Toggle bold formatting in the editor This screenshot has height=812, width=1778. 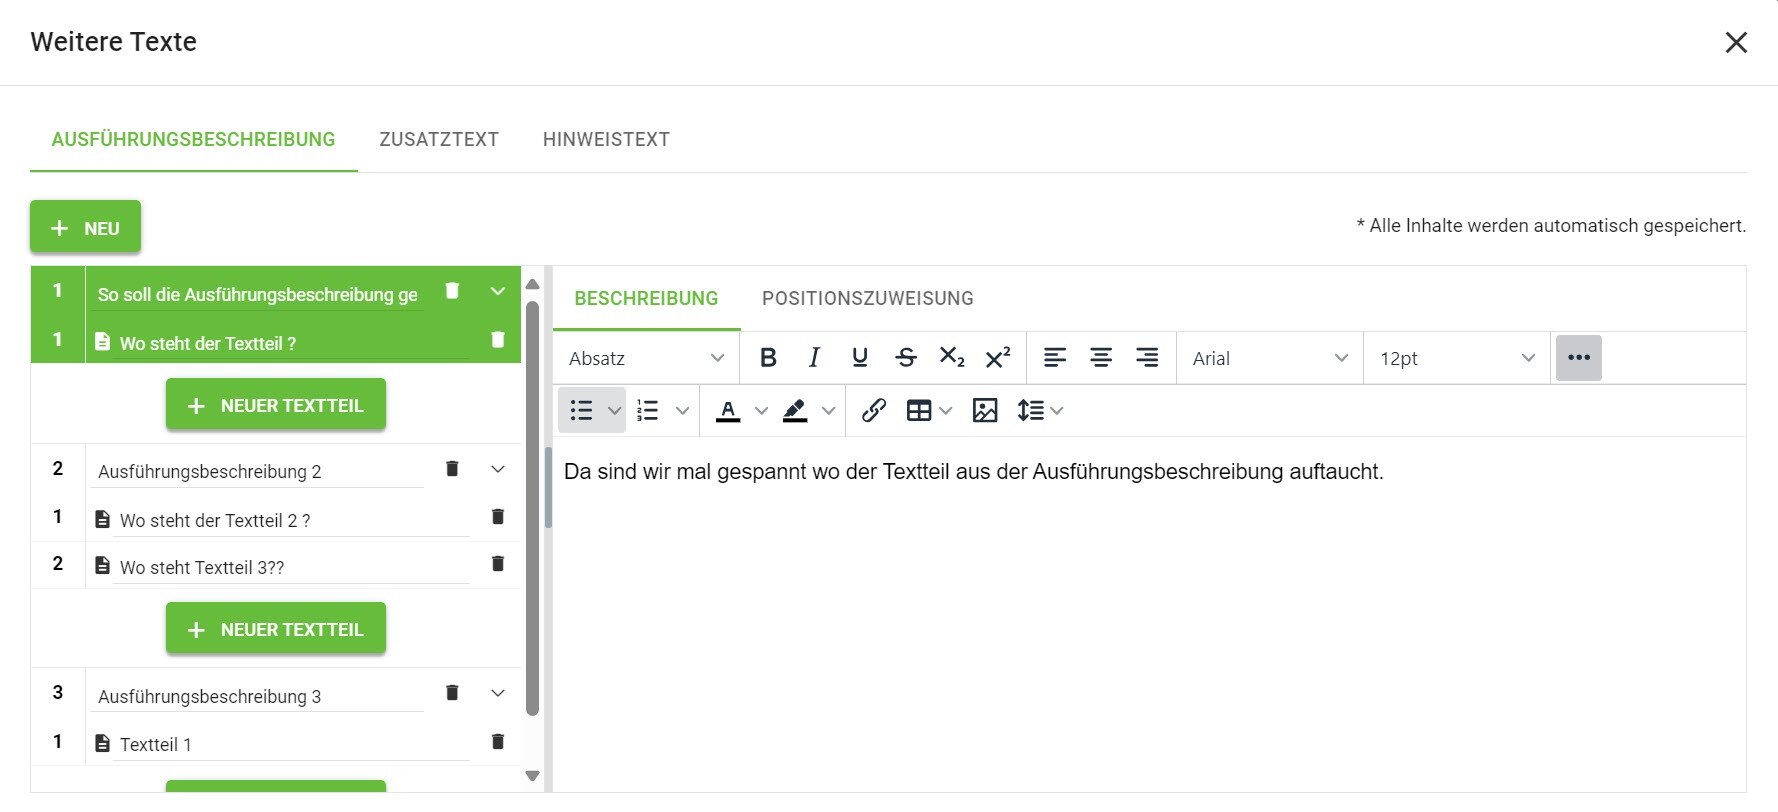768,358
